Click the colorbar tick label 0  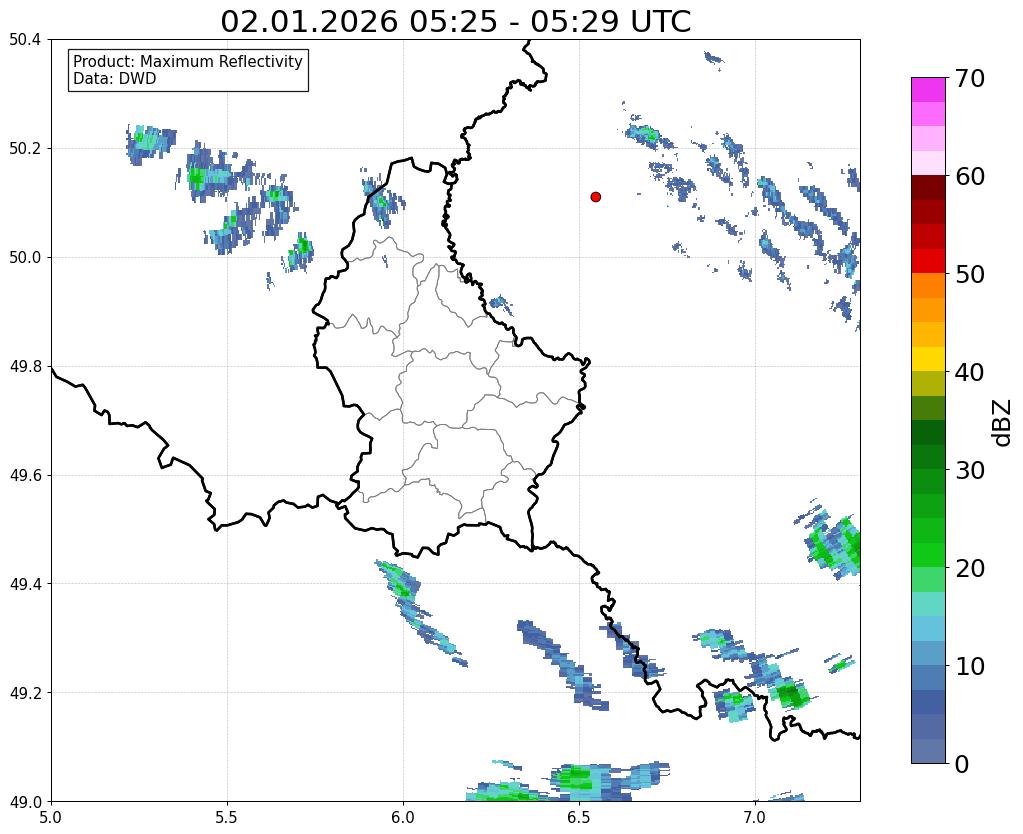coord(962,764)
